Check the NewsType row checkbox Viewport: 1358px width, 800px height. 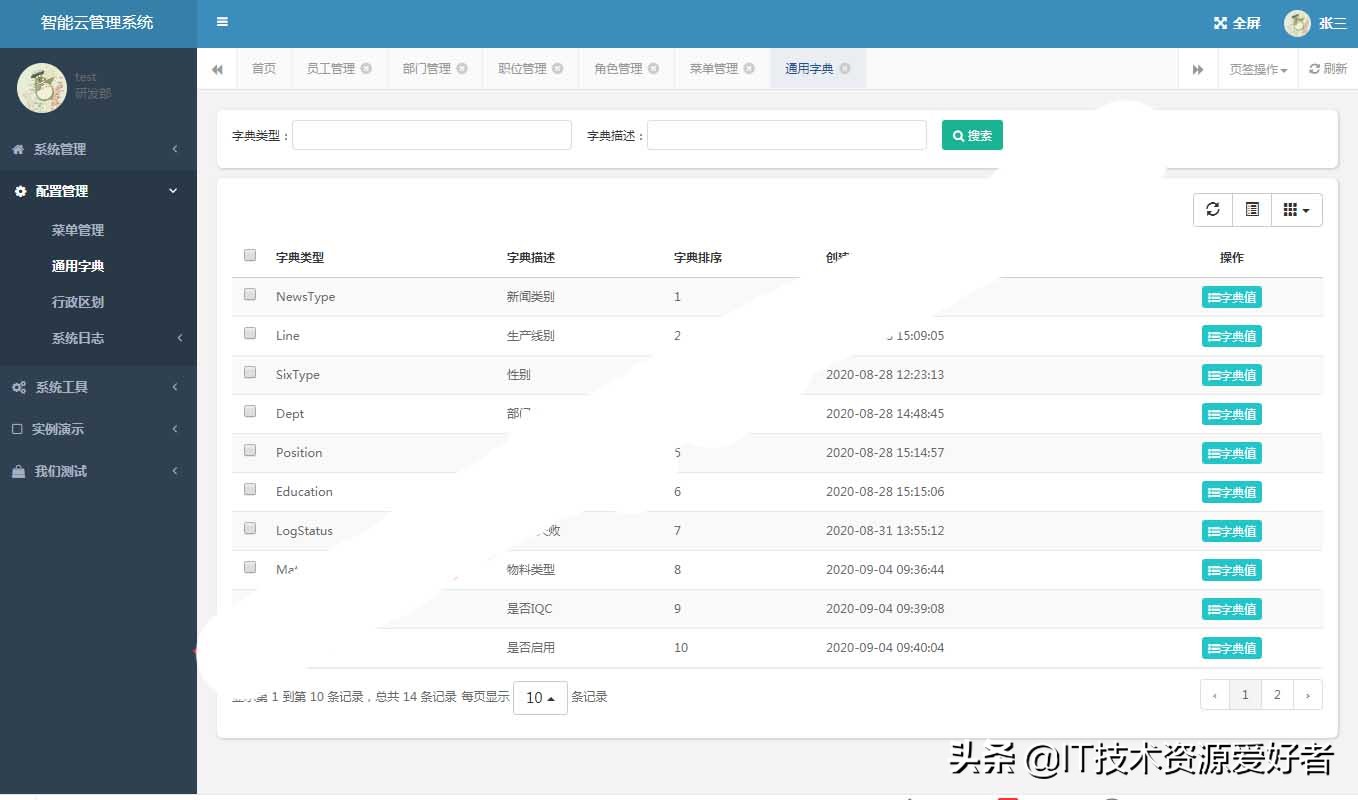[250, 294]
